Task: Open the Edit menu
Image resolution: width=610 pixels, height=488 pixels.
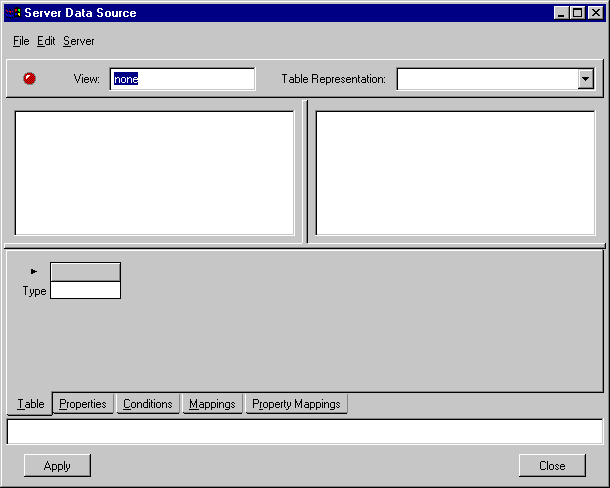Action: 46,41
